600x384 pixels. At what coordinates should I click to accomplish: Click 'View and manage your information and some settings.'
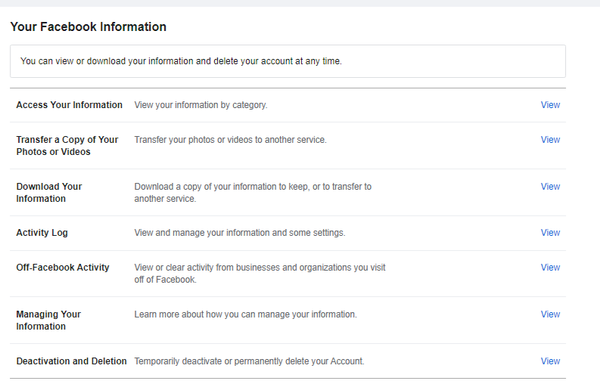(240, 233)
